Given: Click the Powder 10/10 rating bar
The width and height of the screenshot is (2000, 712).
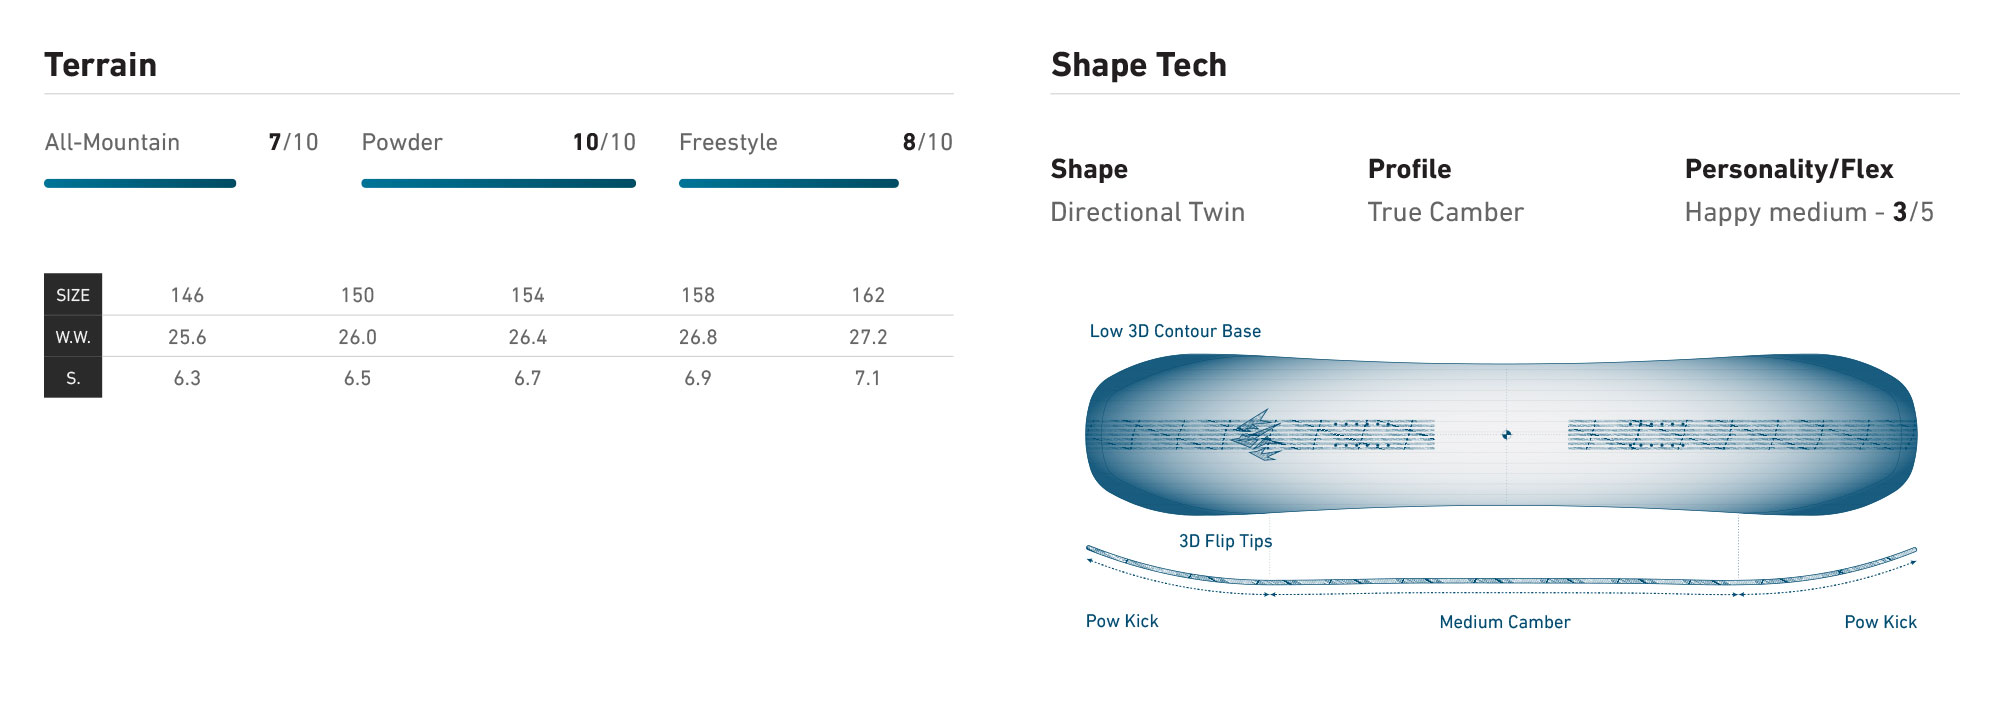Looking at the screenshot, I should tap(498, 183).
